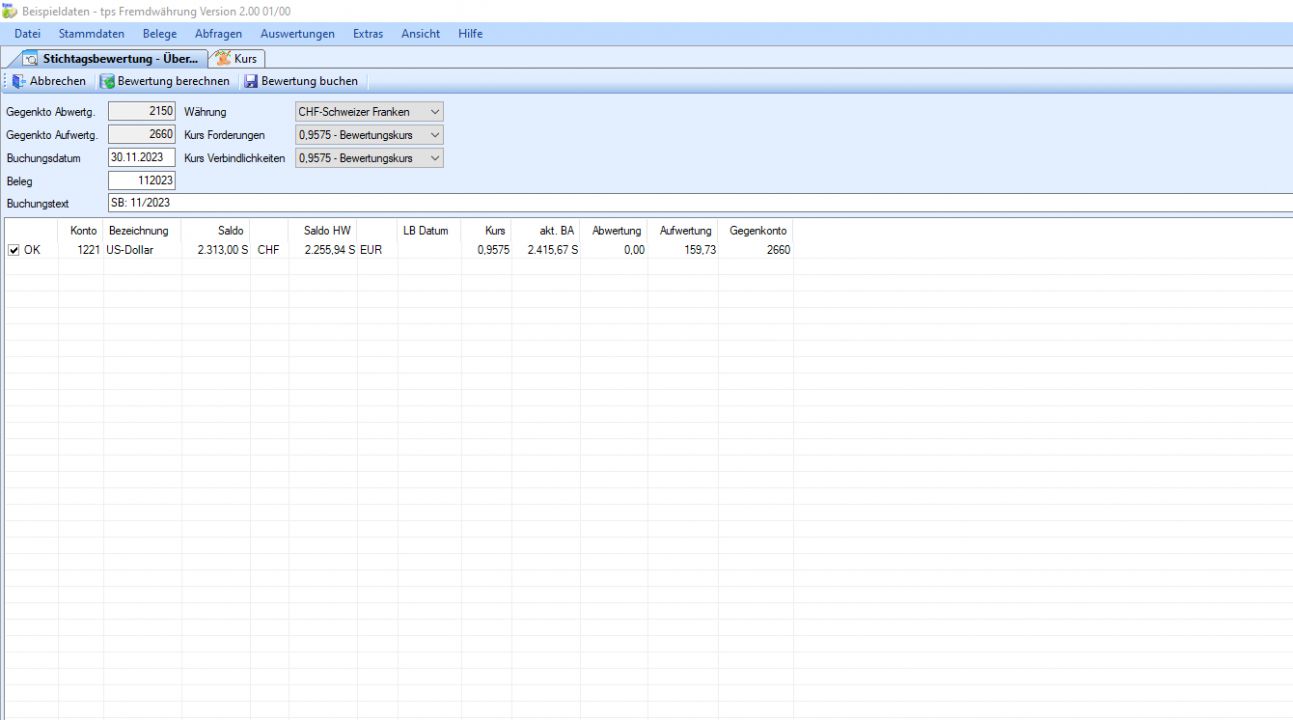Click the Aufwertung column header

(685, 231)
